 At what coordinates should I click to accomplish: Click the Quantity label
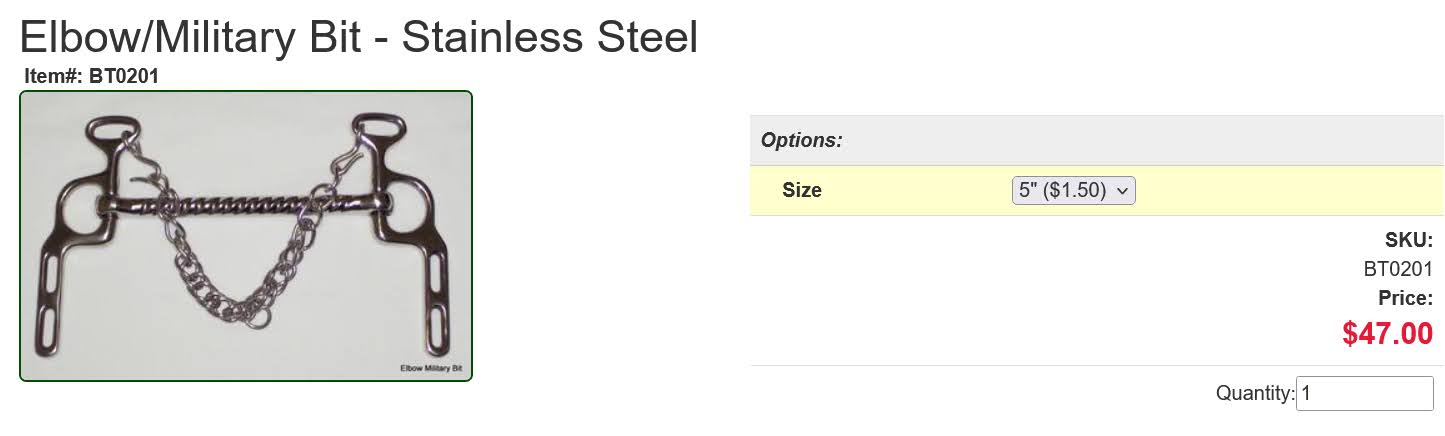tap(1255, 394)
